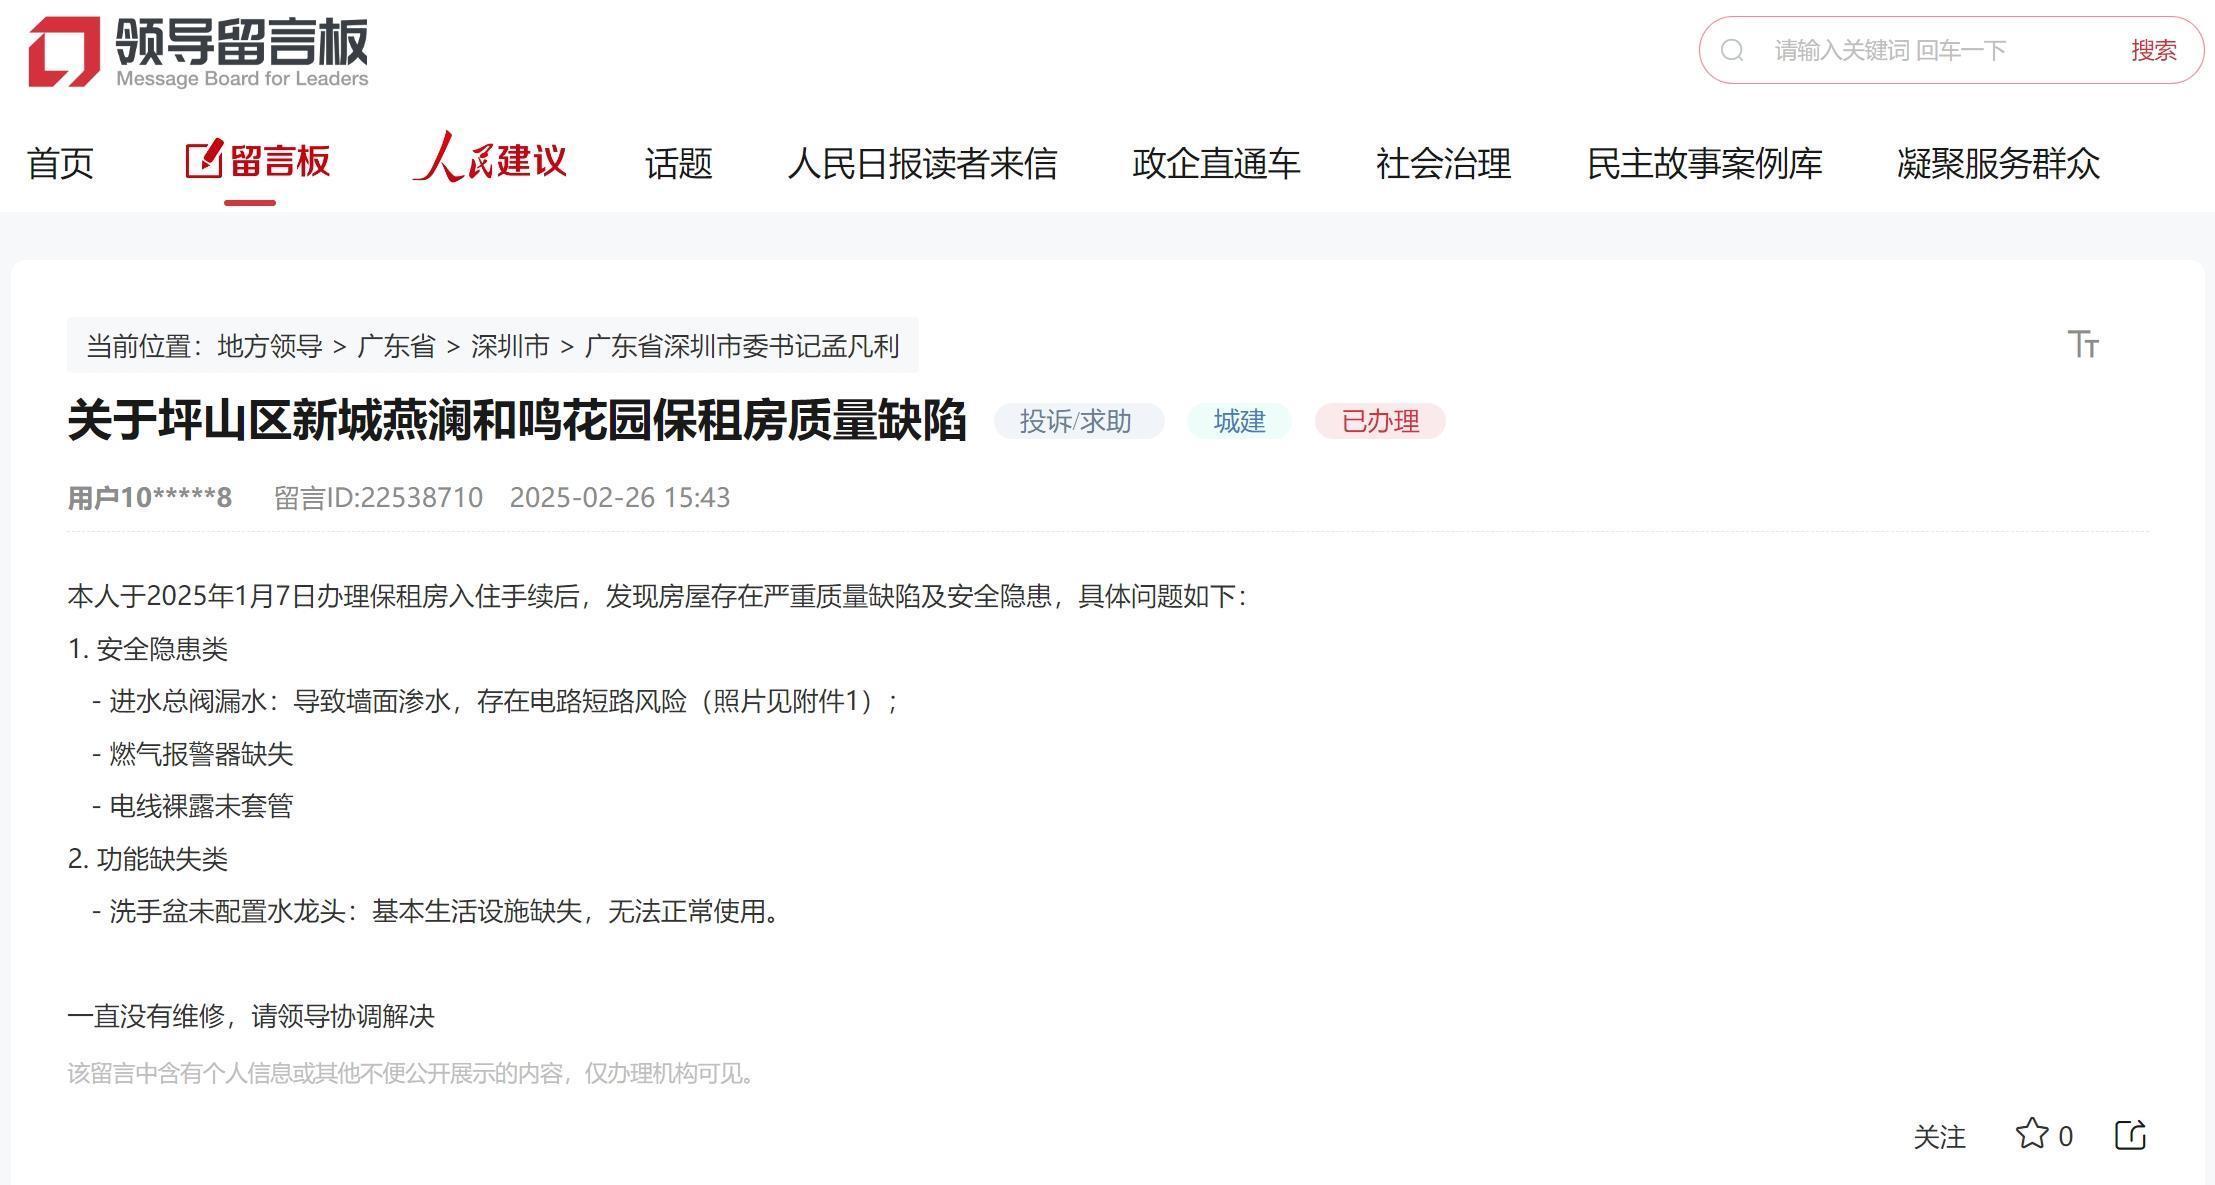Open 政企直通车 navigation item
Viewport: 2215px width, 1185px height.
tap(1216, 163)
